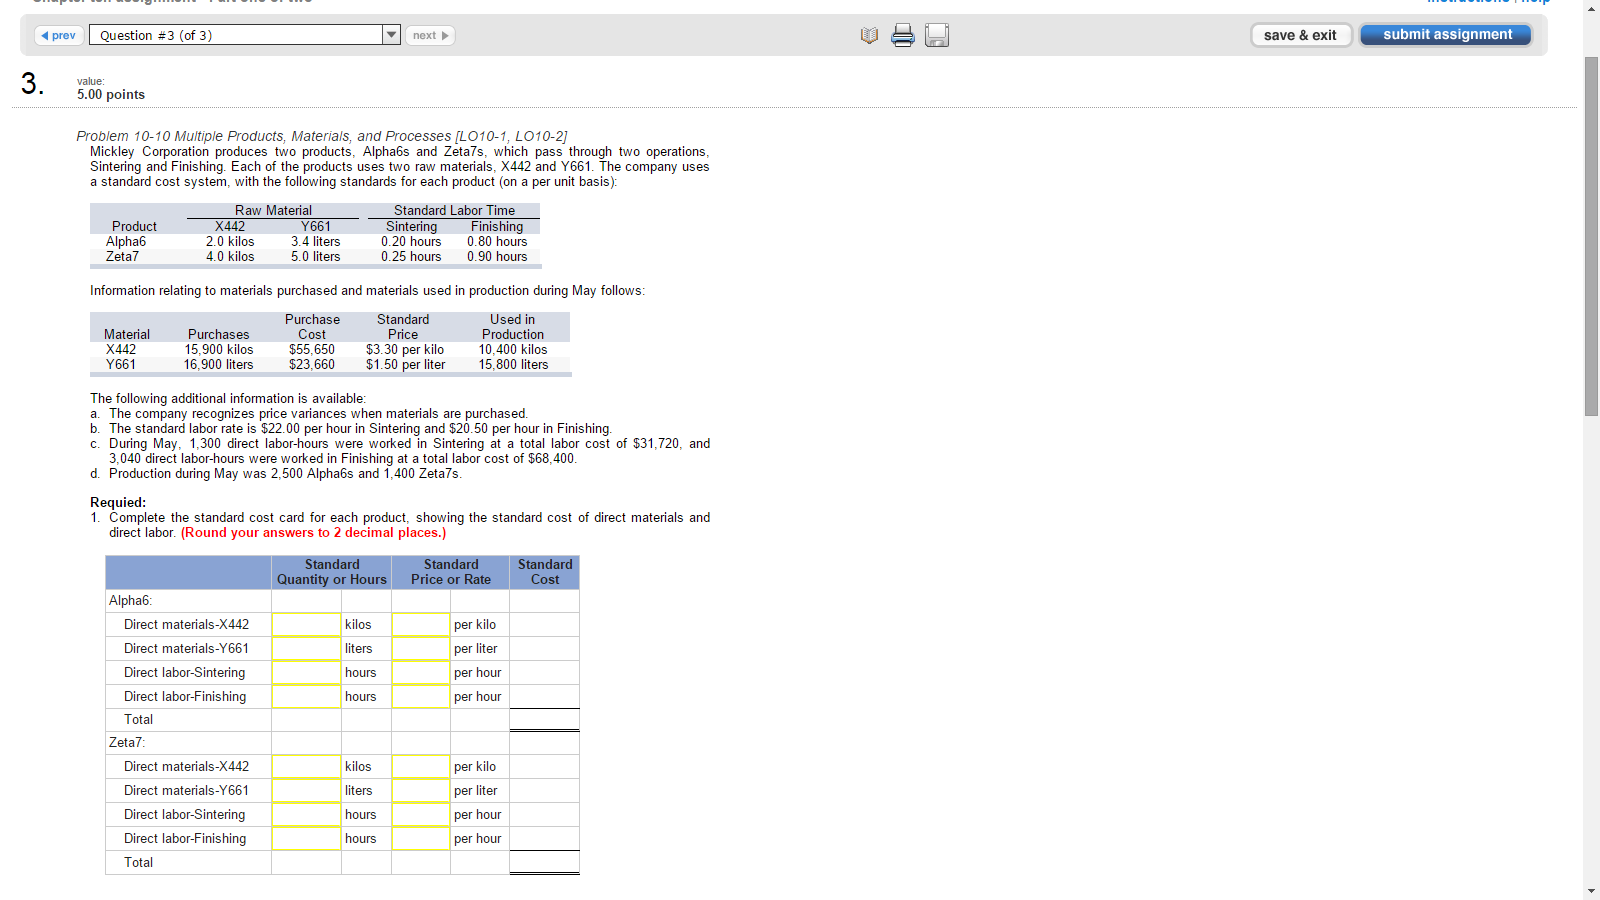Click '0.80 hours' Alpha6 finishing time
1600x900 pixels.
tap(497, 242)
